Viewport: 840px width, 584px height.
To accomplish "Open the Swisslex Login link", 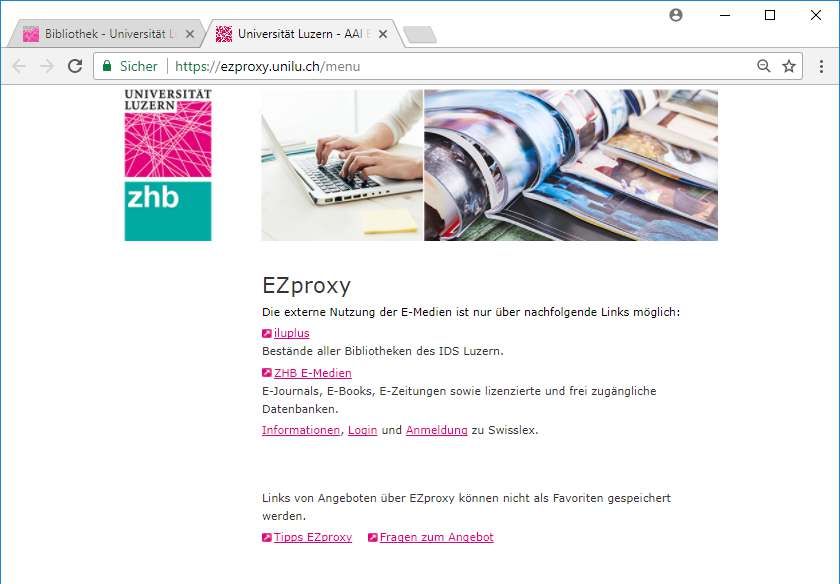I will click(363, 430).
